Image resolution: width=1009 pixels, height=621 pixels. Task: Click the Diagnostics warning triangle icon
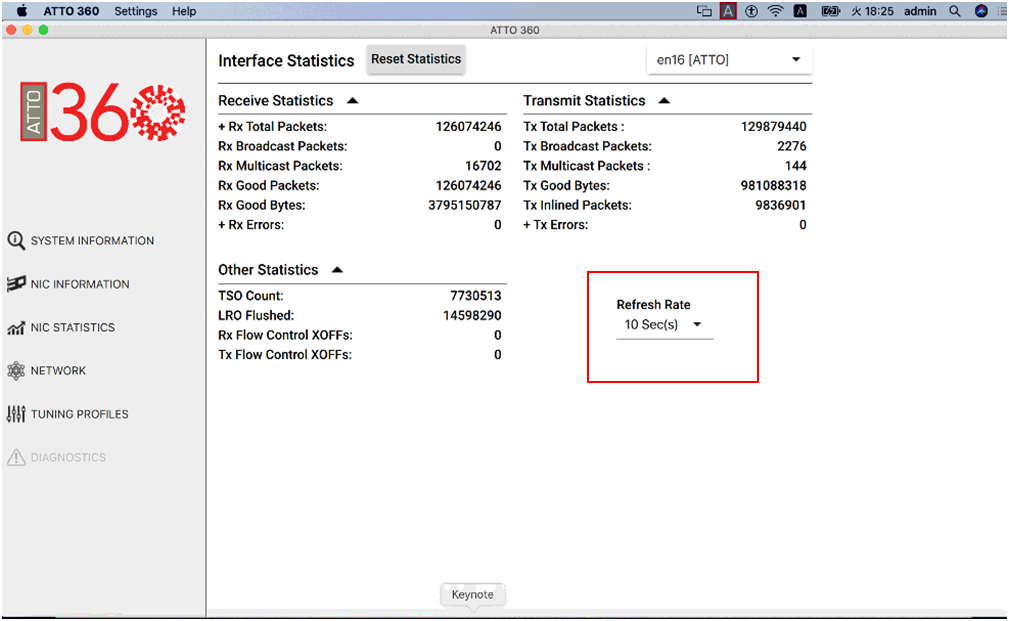point(16,457)
